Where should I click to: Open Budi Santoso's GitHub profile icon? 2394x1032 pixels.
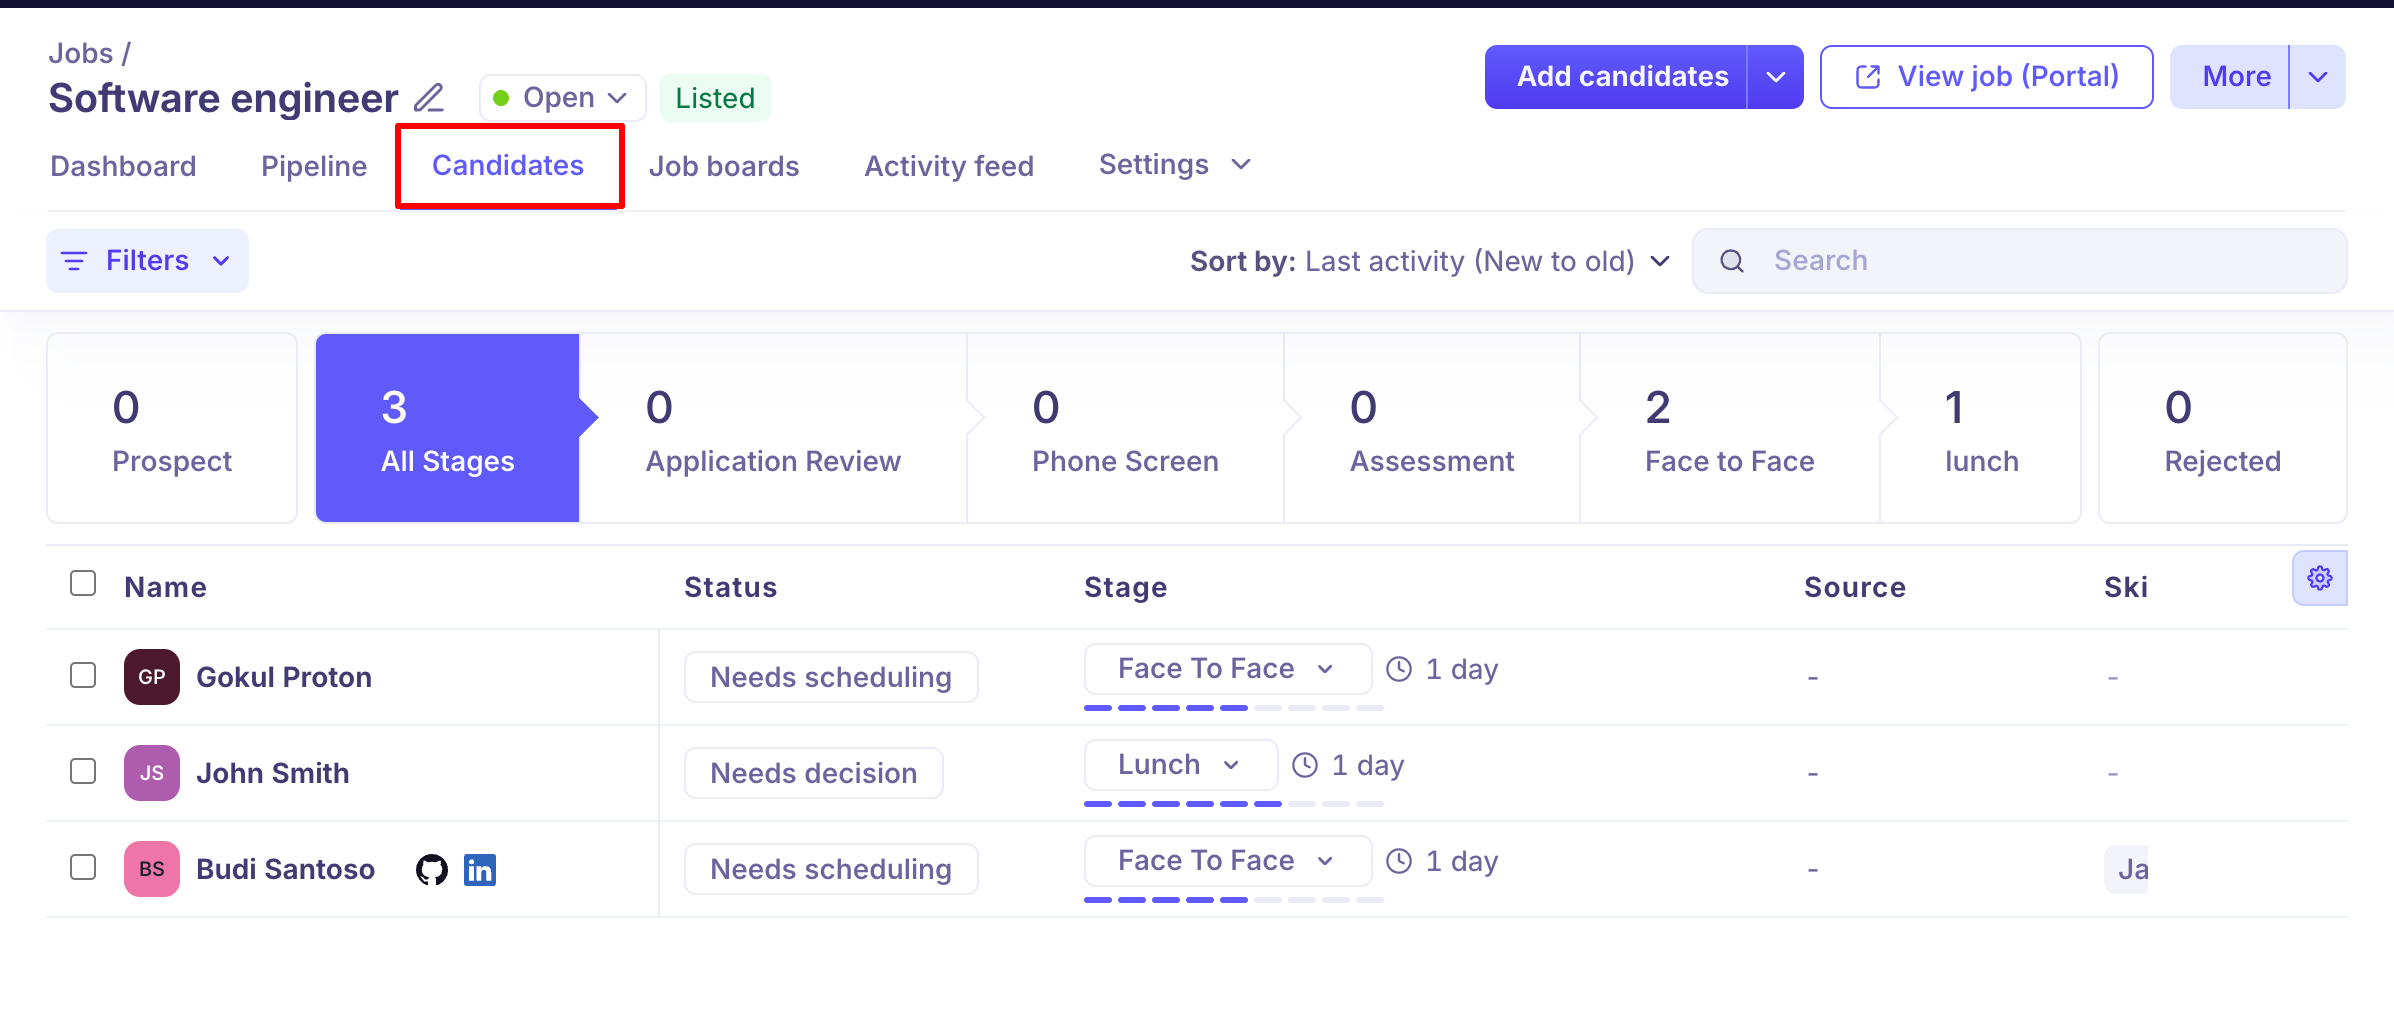432,870
